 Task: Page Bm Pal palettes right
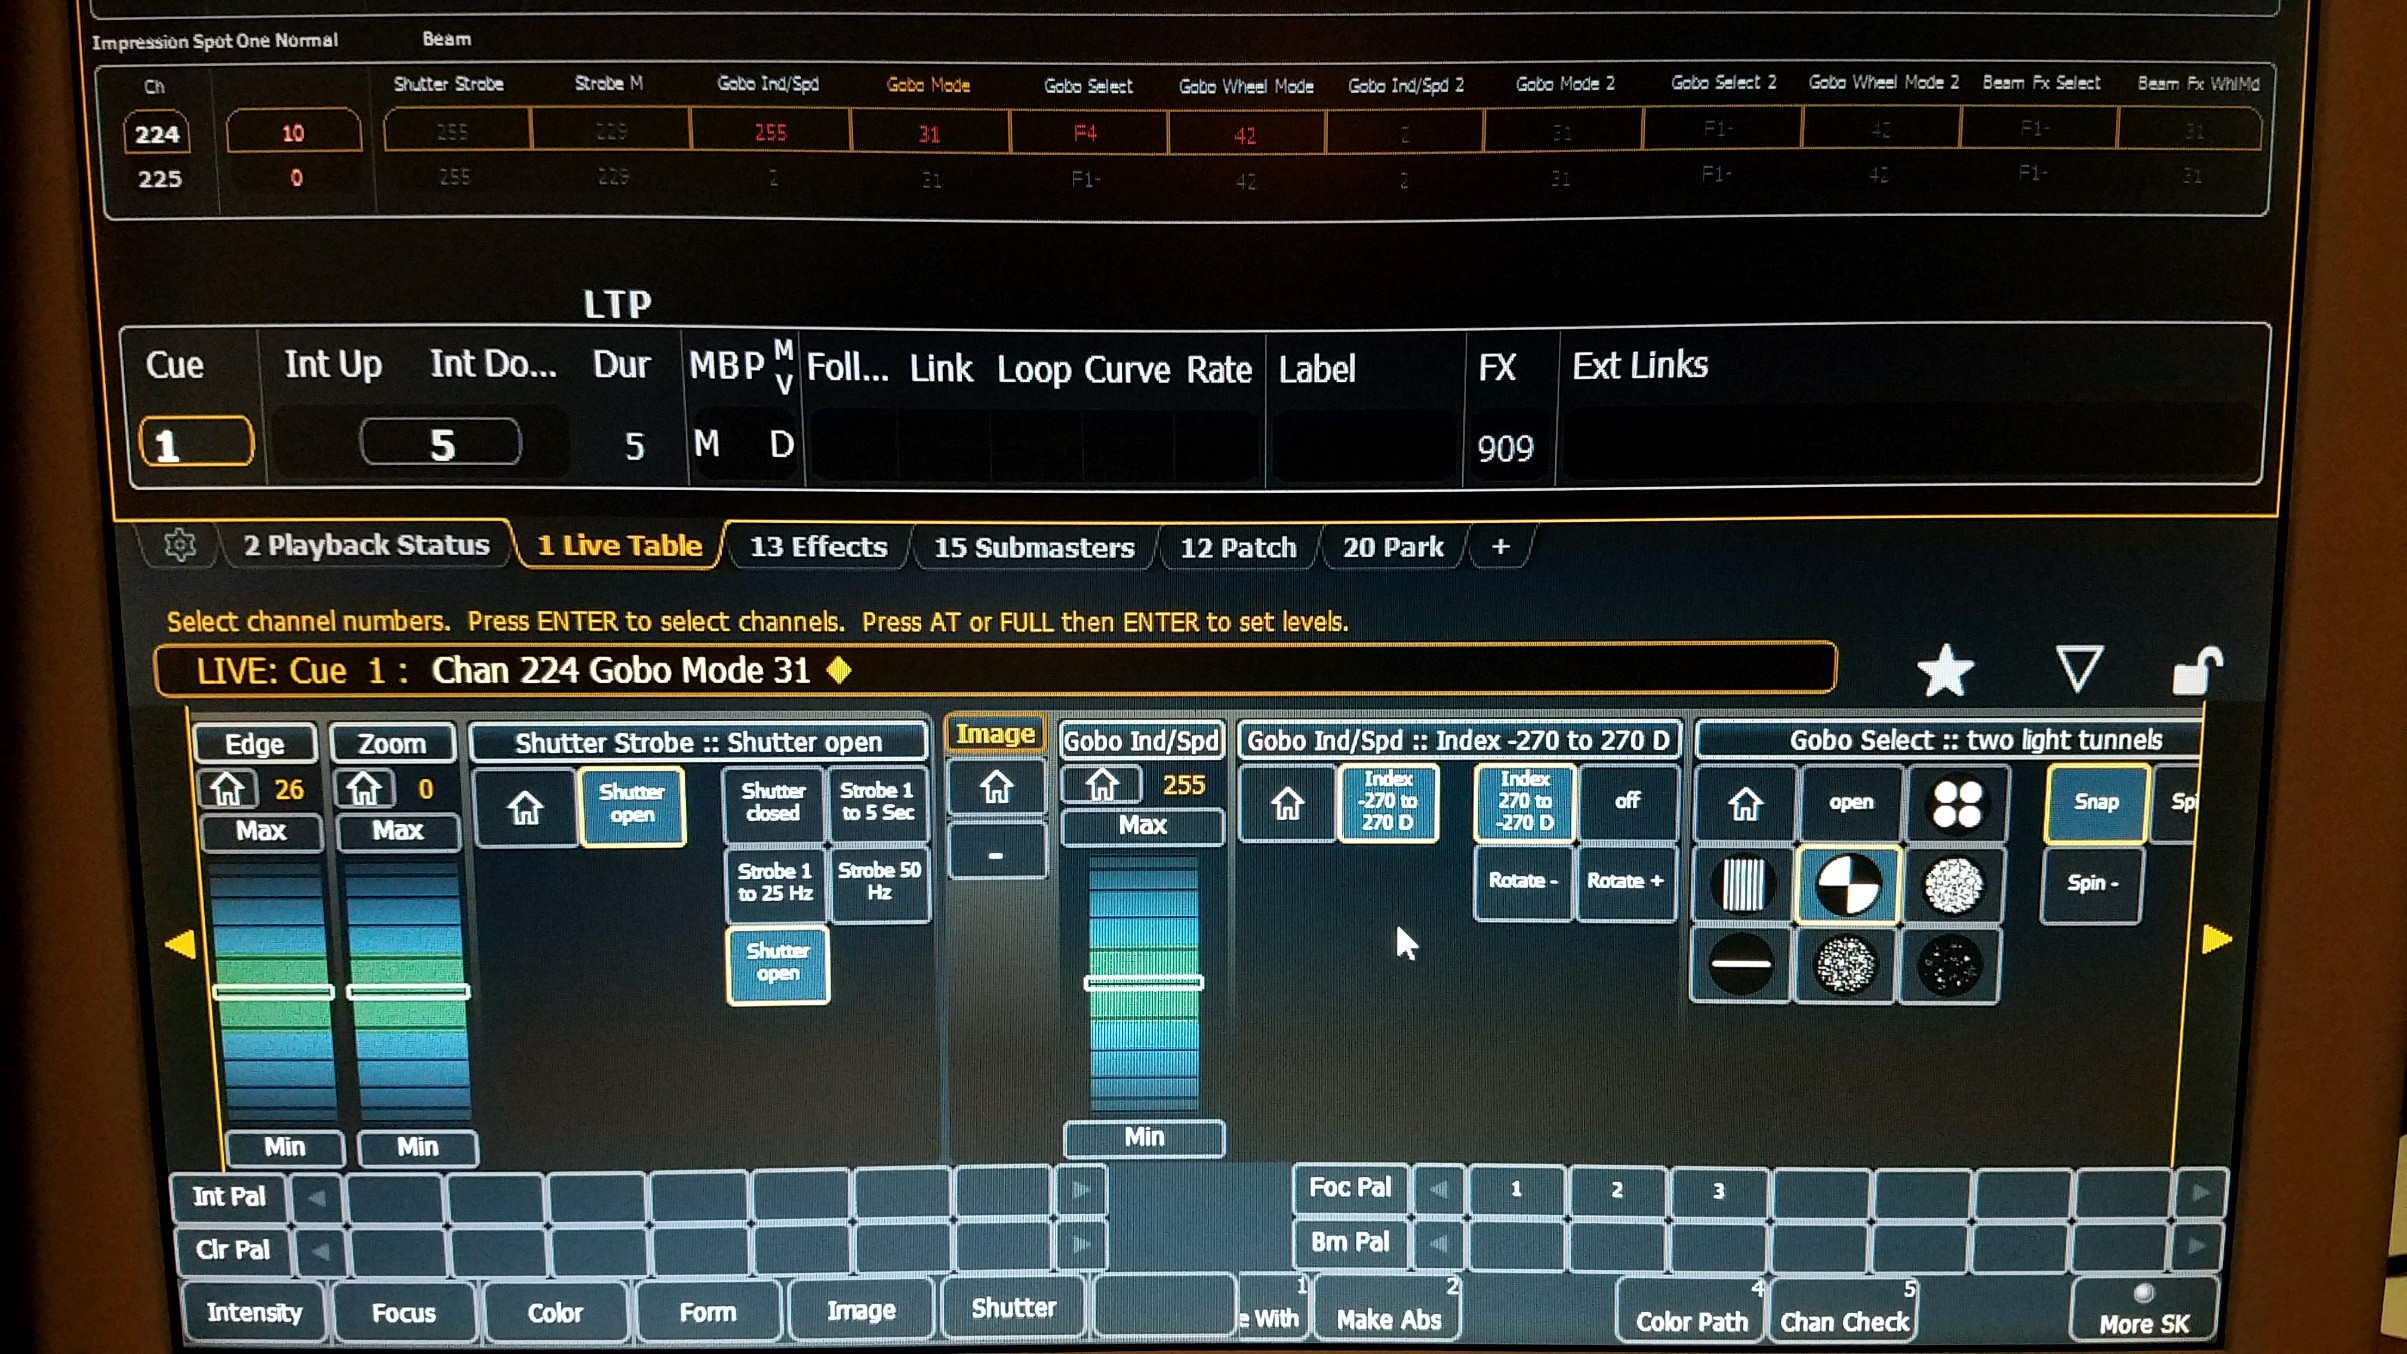[x=2196, y=1246]
